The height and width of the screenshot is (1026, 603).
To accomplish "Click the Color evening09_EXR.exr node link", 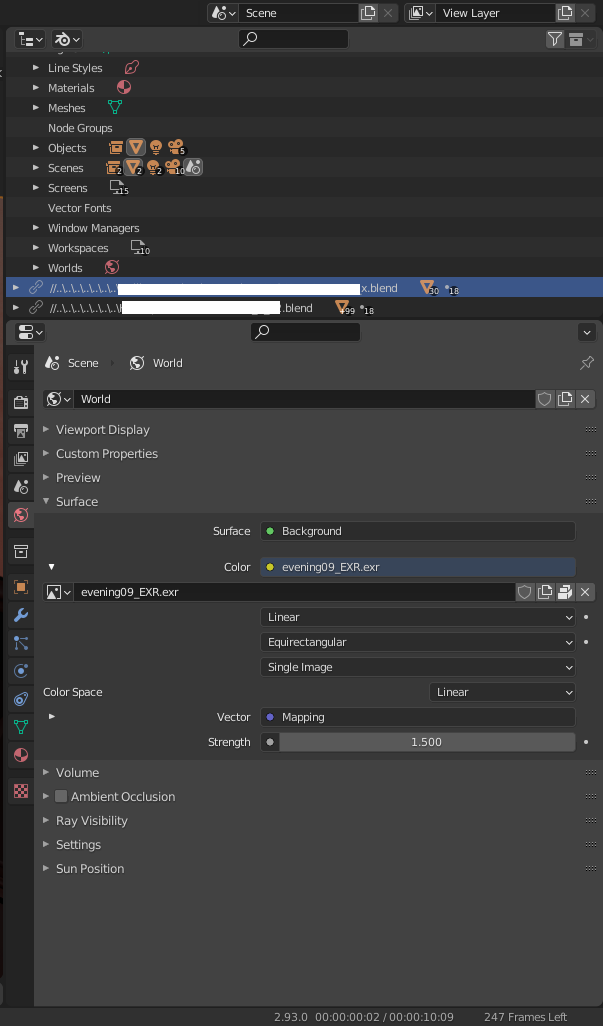I will coord(418,567).
